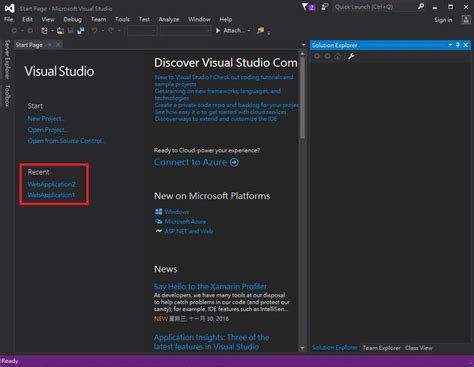Open the document tab list dropdown arrow
Image resolution: width=474 pixels, height=367 pixels.
pos(303,45)
